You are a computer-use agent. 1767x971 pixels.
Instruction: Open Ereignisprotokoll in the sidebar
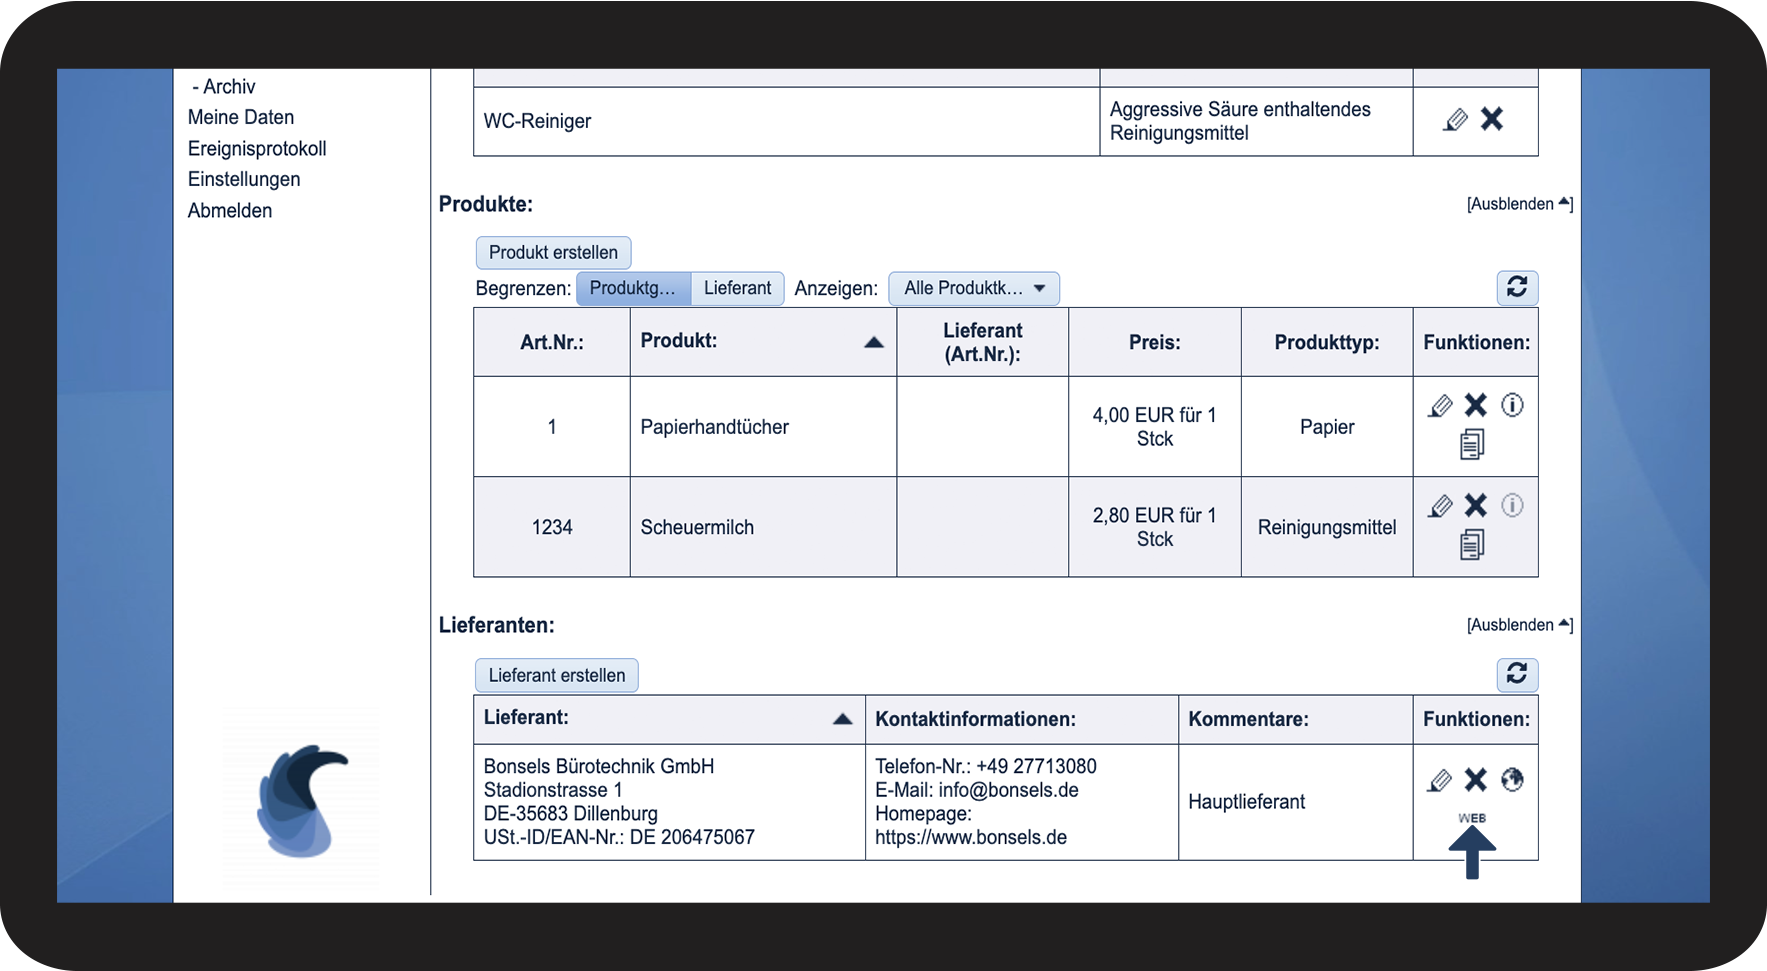tap(257, 148)
